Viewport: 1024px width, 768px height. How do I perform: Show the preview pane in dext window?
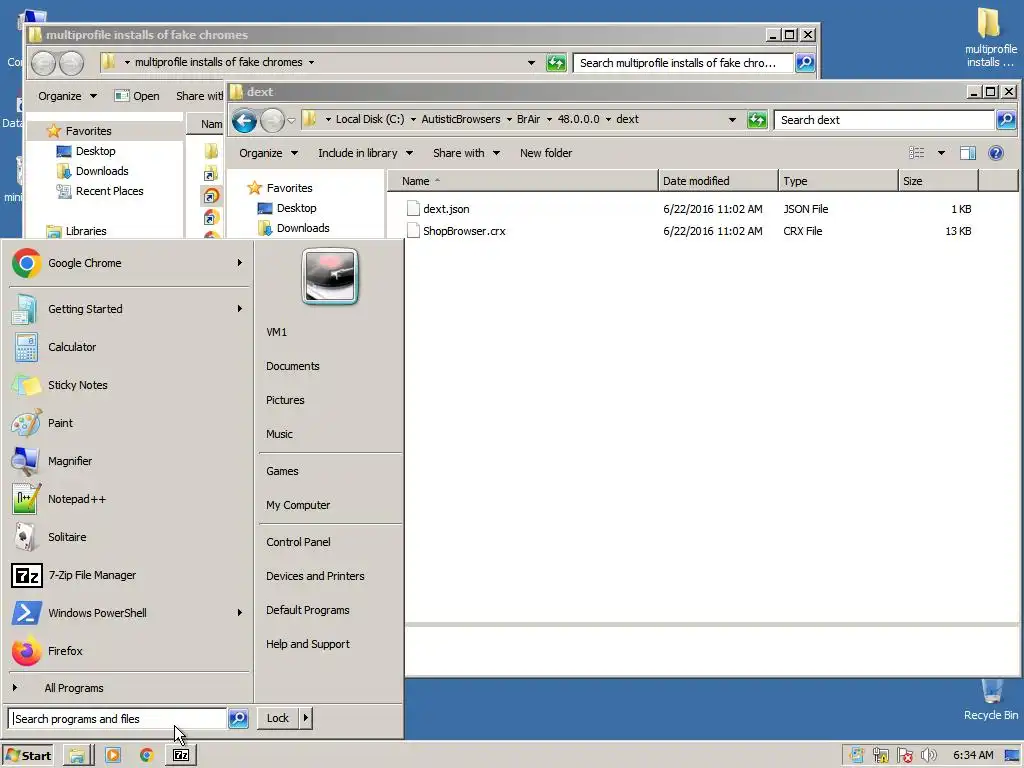[968, 153]
